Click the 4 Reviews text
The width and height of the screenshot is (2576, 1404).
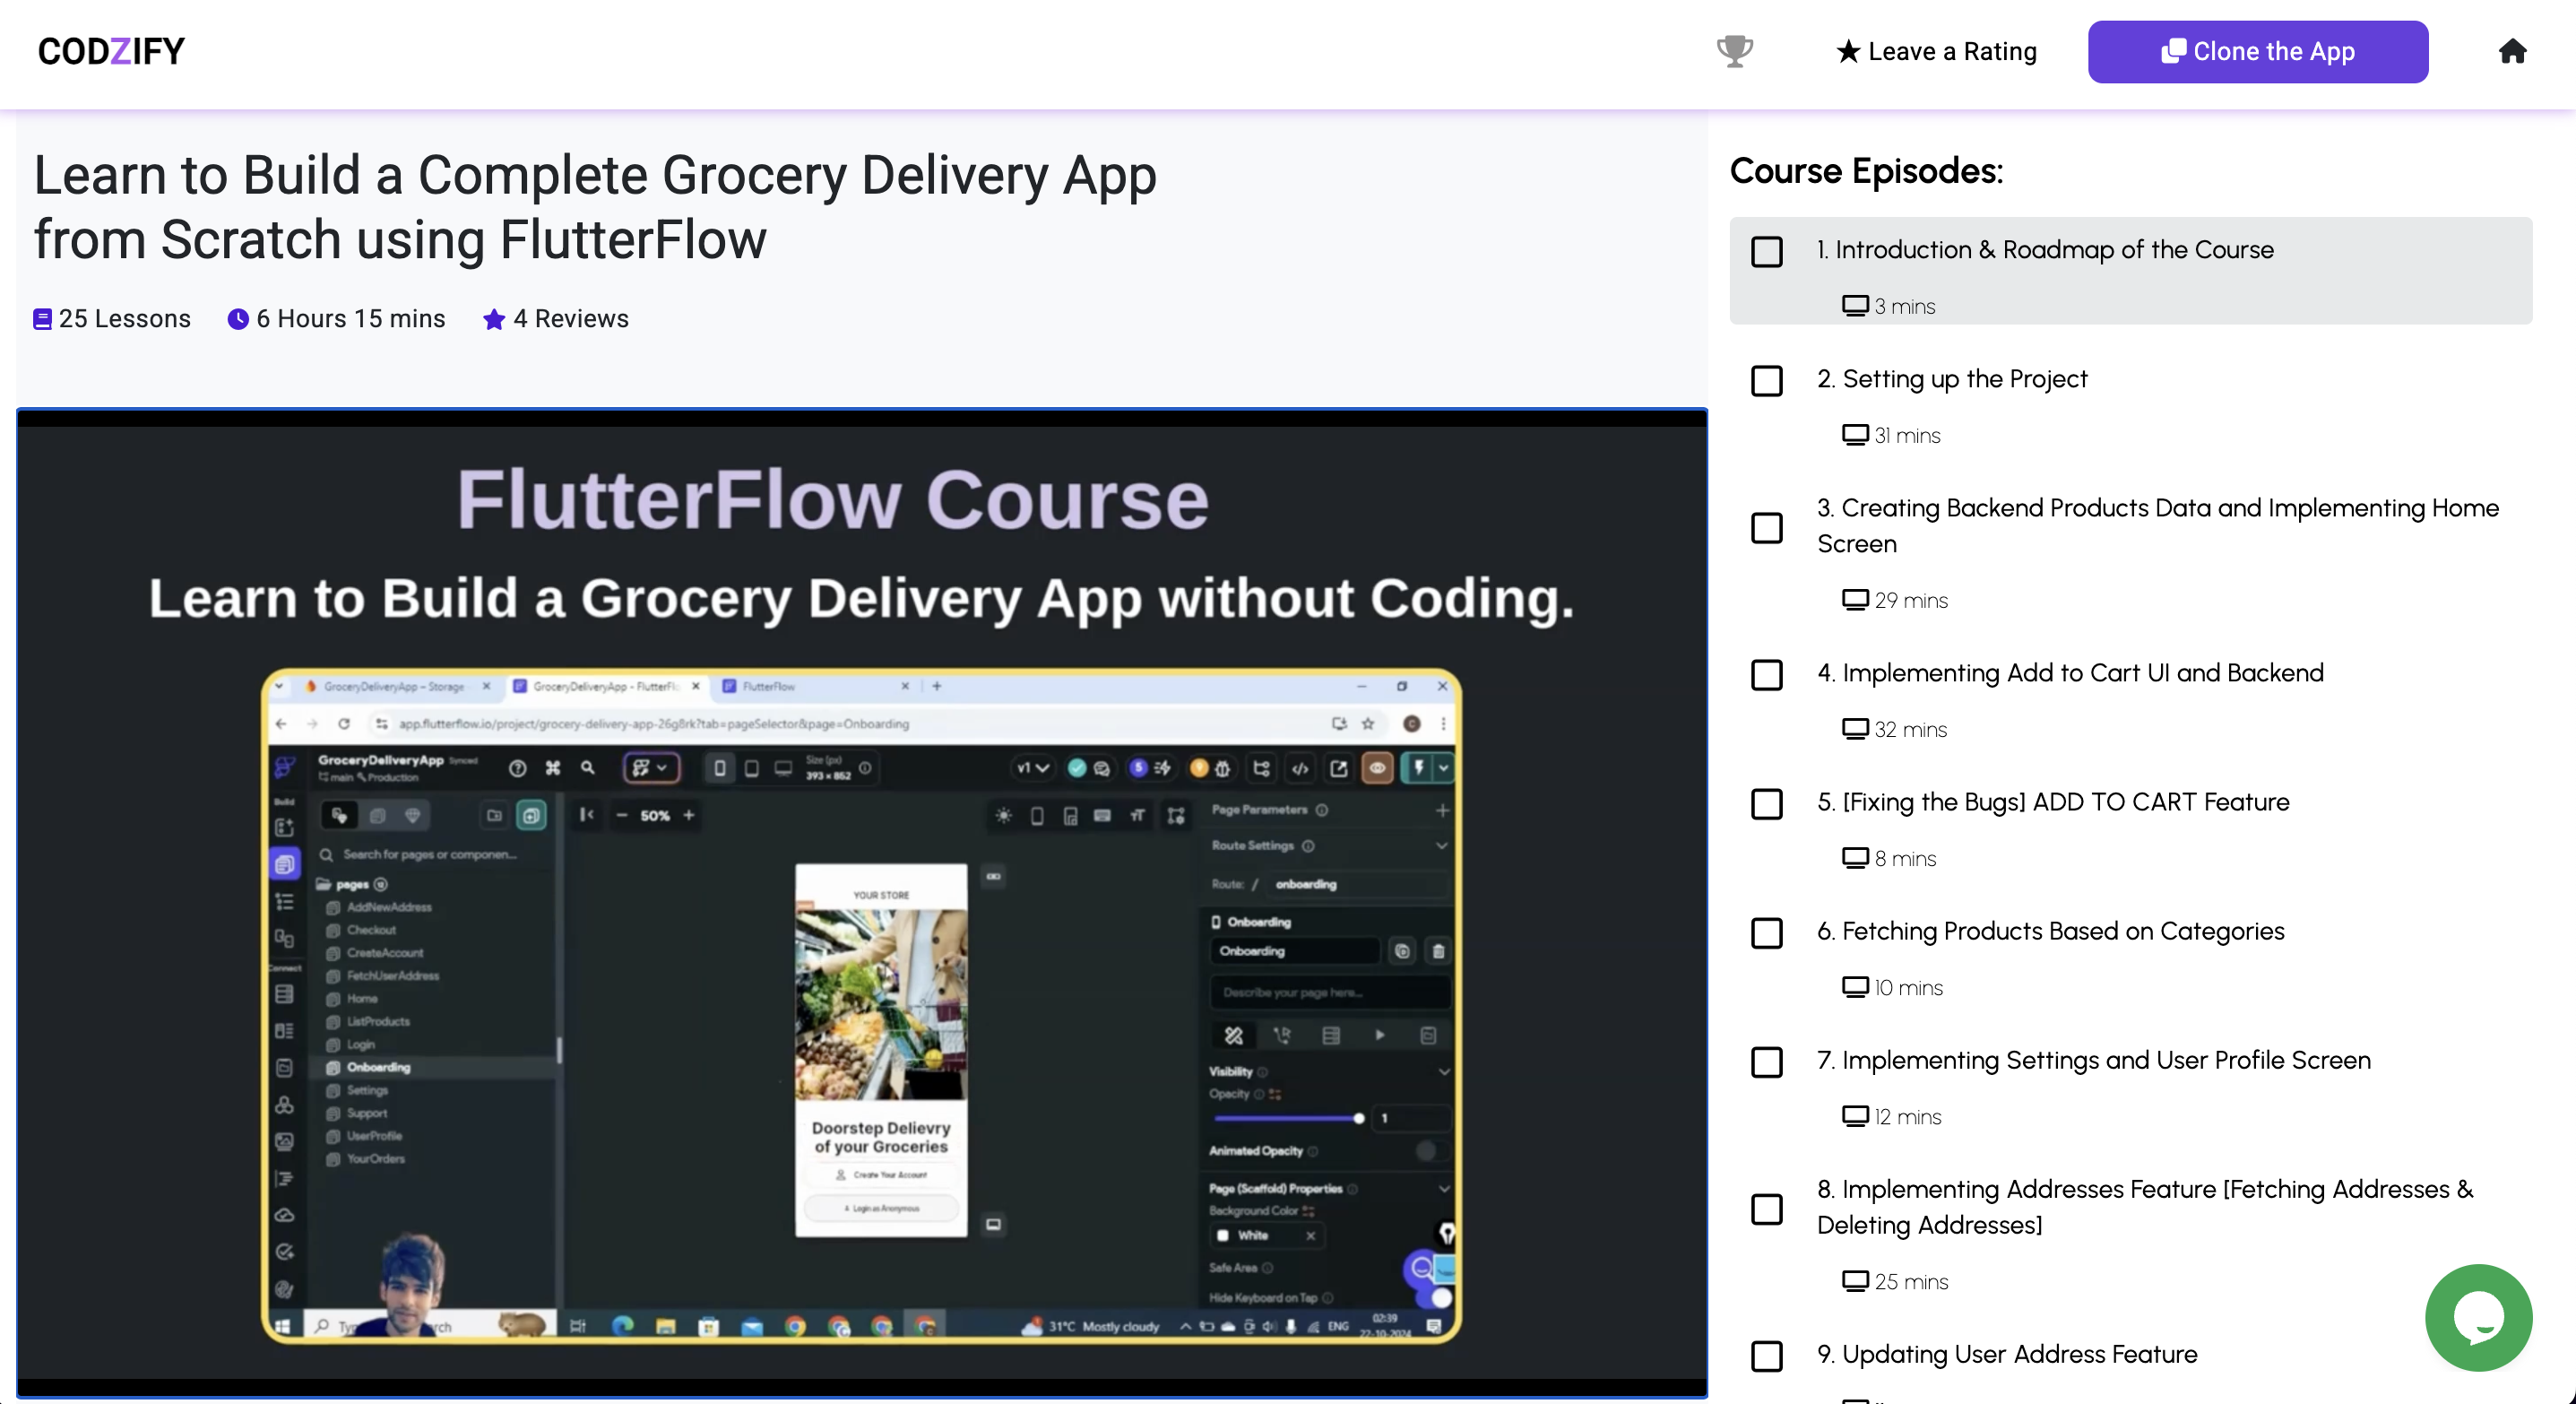[x=571, y=318]
